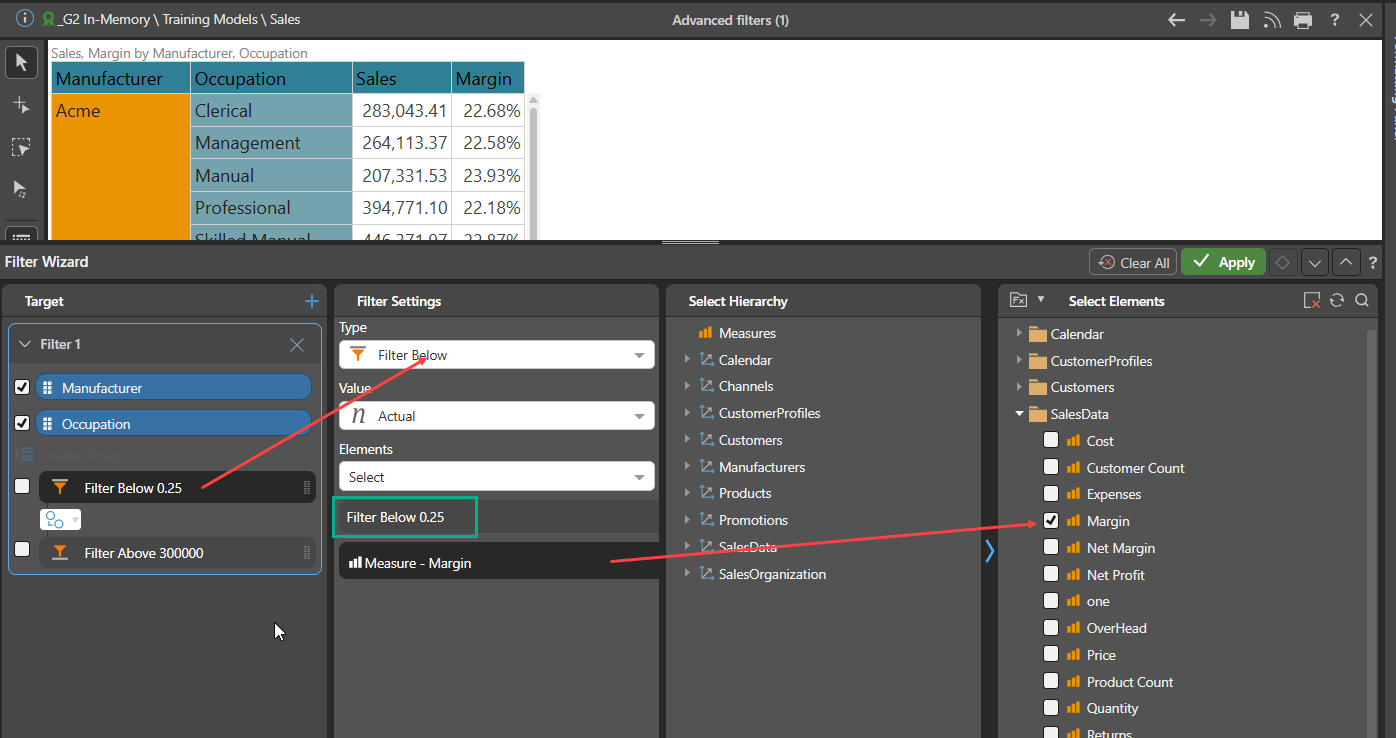Enable the Net Profit checkbox
This screenshot has height=738, width=1396.
[1051, 574]
